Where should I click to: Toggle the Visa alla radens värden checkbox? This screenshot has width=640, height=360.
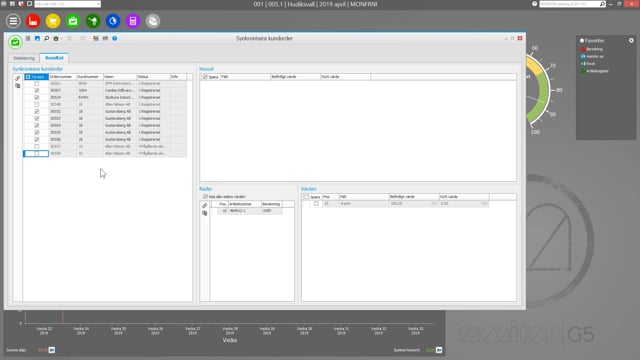pyautogui.click(x=205, y=197)
